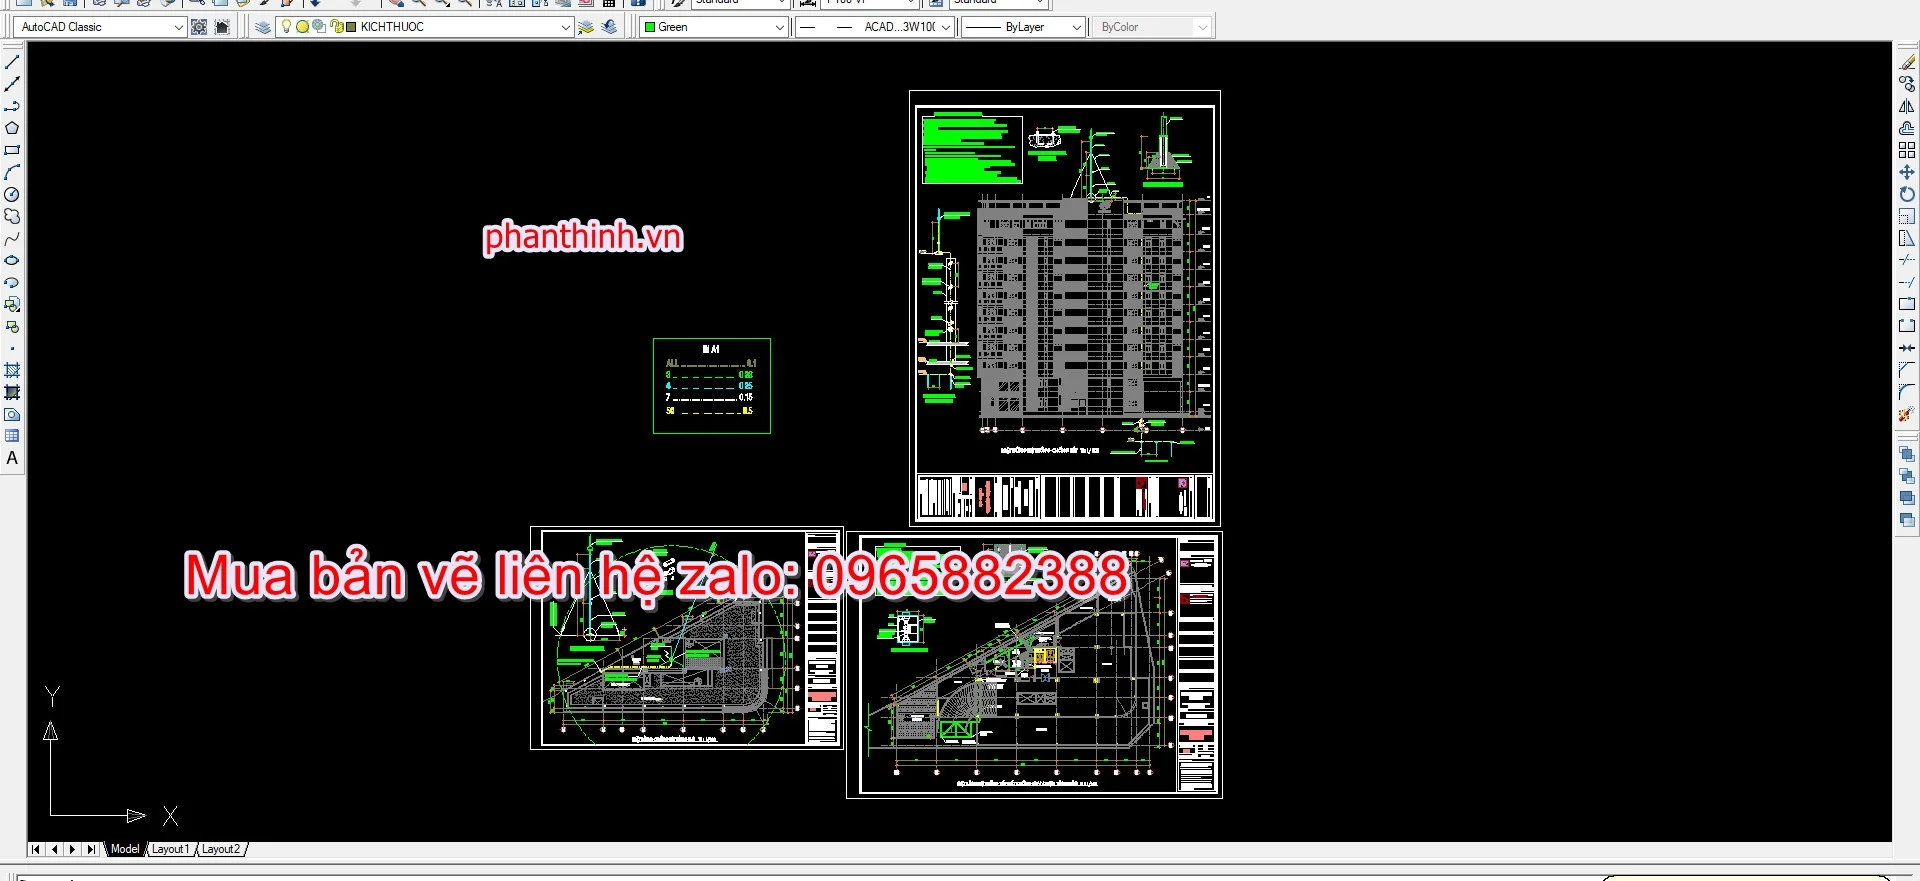Click Send Under Objects icon
1920x881 pixels.
coord(1907,520)
